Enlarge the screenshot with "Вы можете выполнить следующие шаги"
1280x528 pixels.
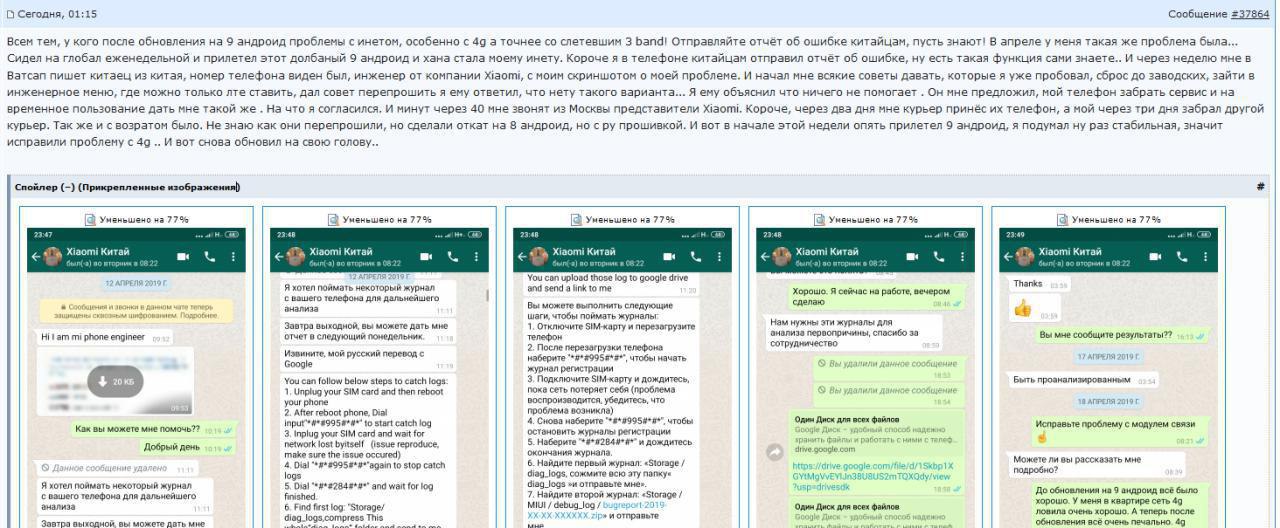tap(622, 378)
